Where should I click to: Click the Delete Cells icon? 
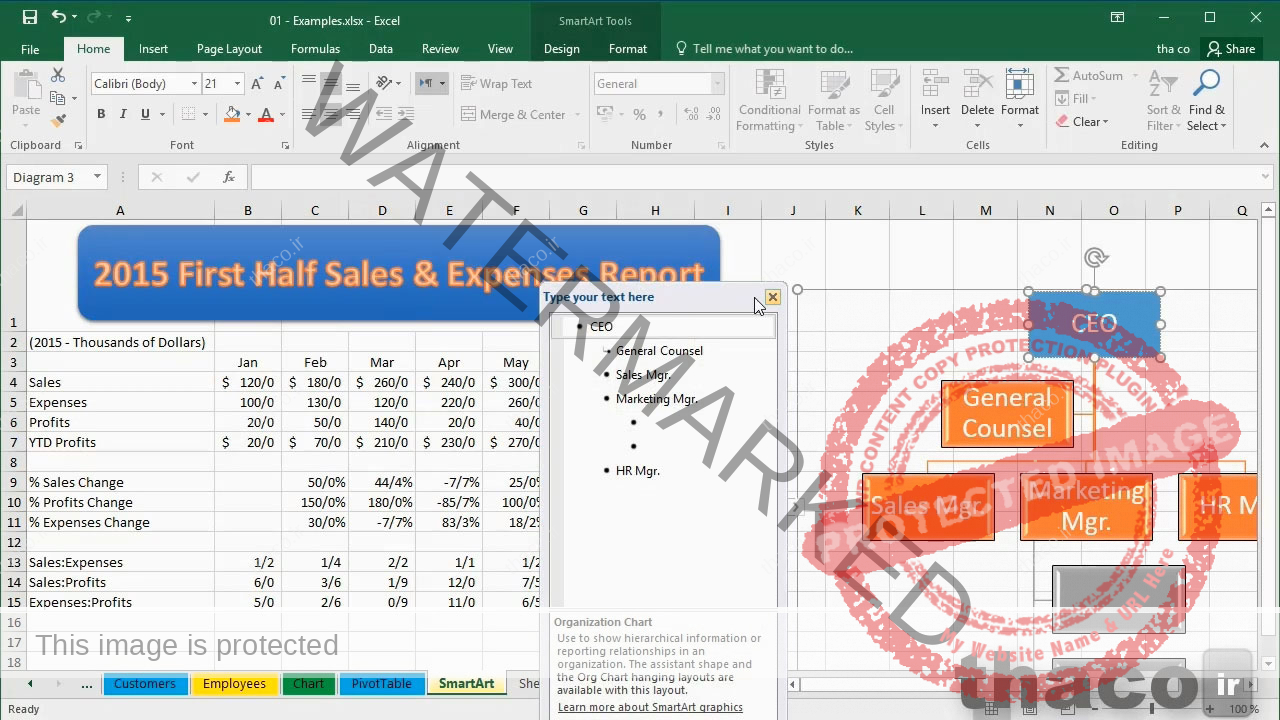coord(977,84)
